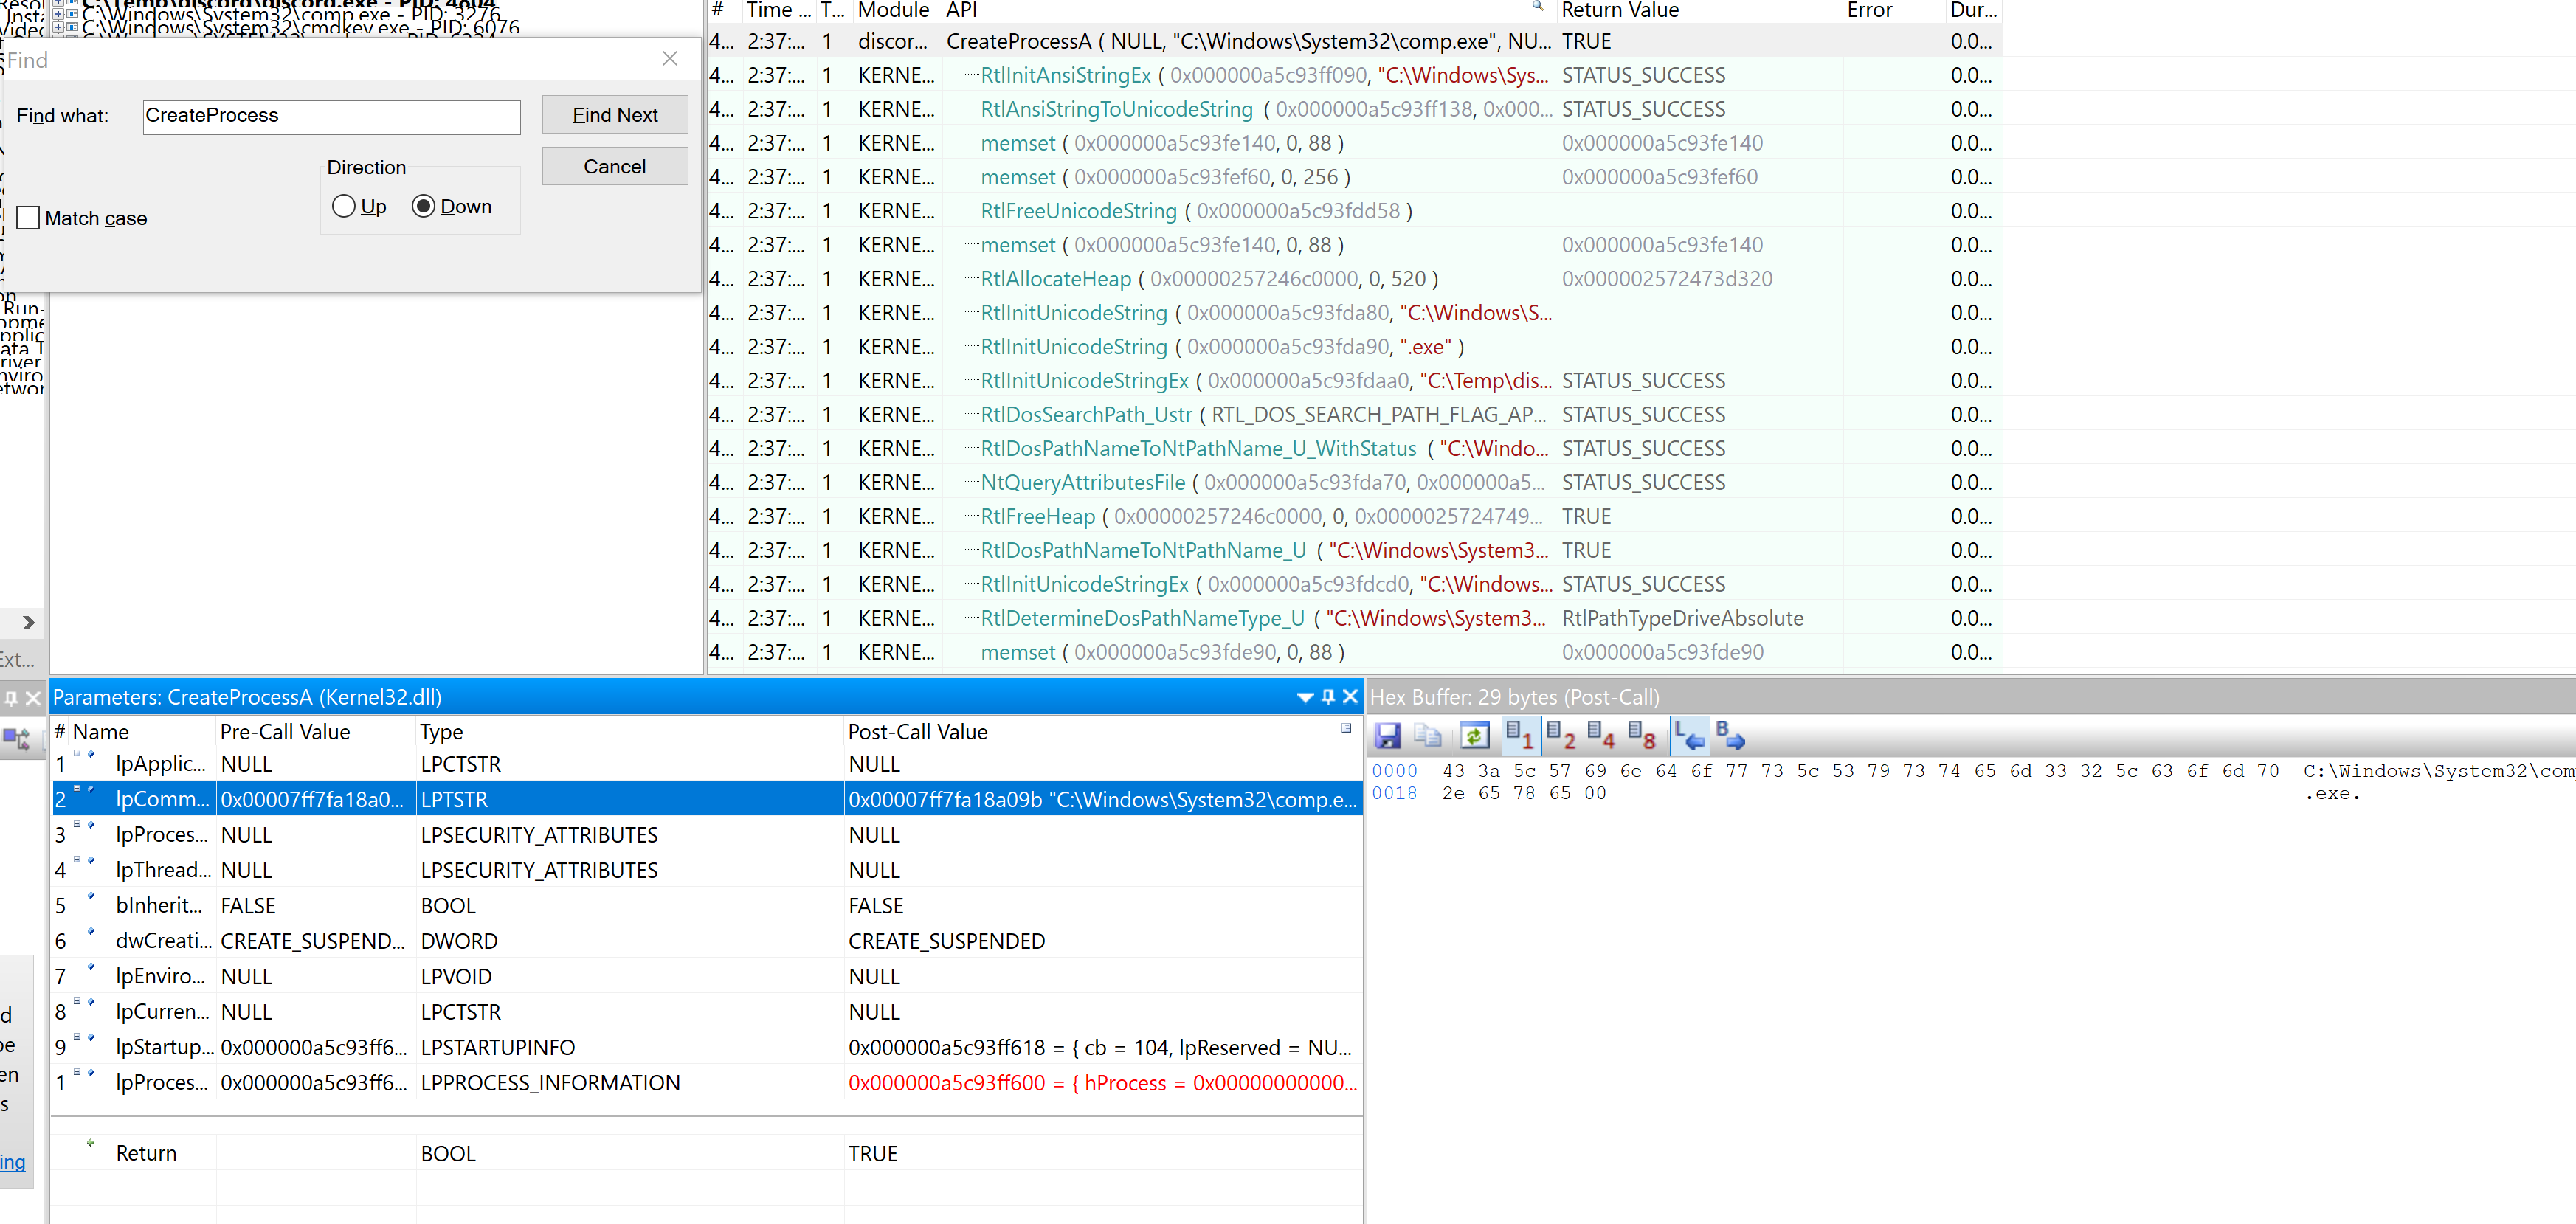Click the scroll right arrow in left panel
This screenshot has width=2576, height=1224.
point(28,622)
